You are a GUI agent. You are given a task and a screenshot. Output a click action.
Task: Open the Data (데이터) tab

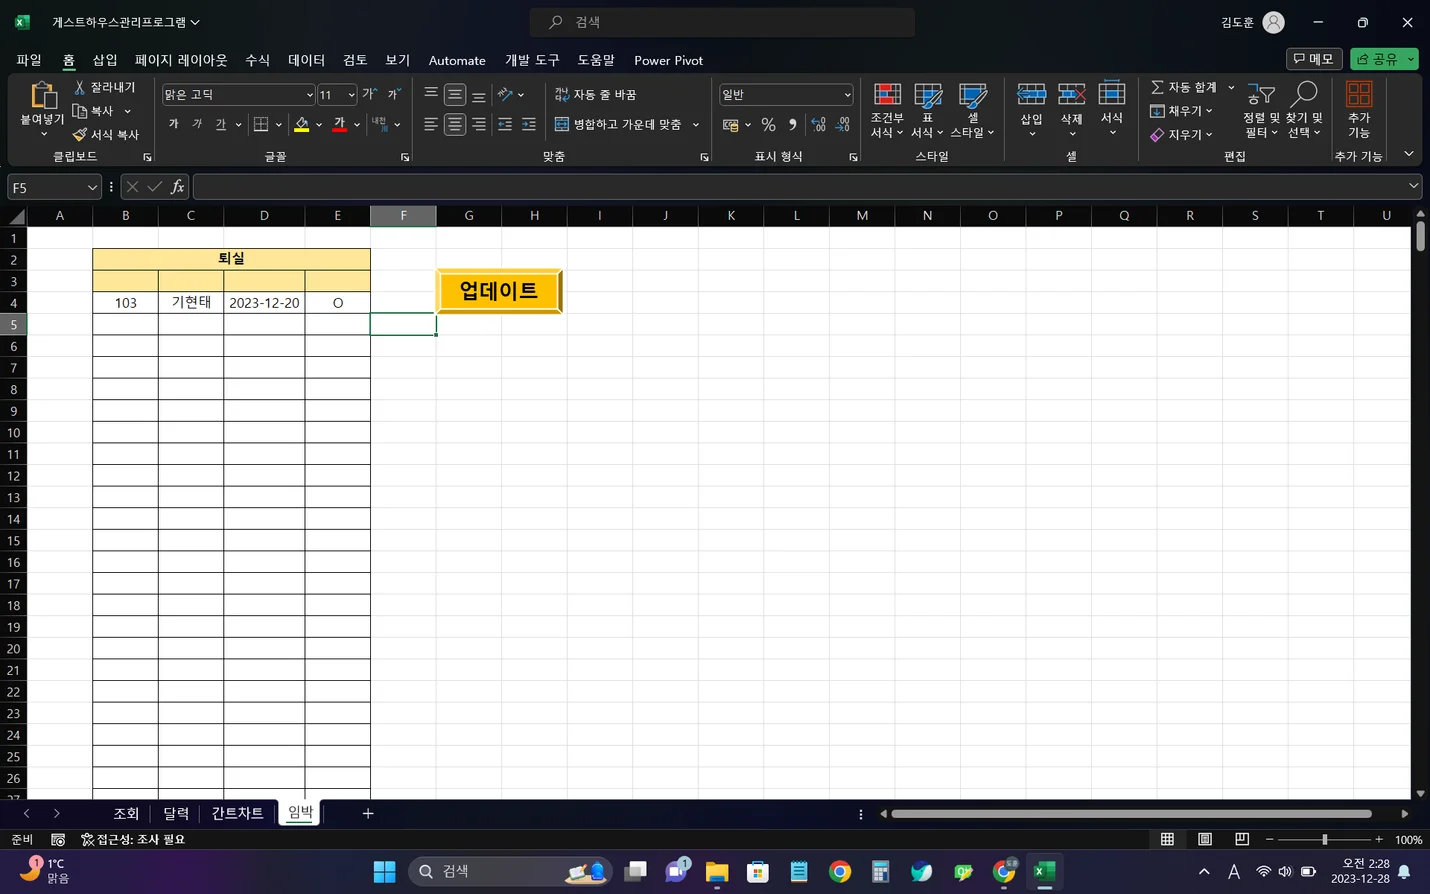(306, 60)
